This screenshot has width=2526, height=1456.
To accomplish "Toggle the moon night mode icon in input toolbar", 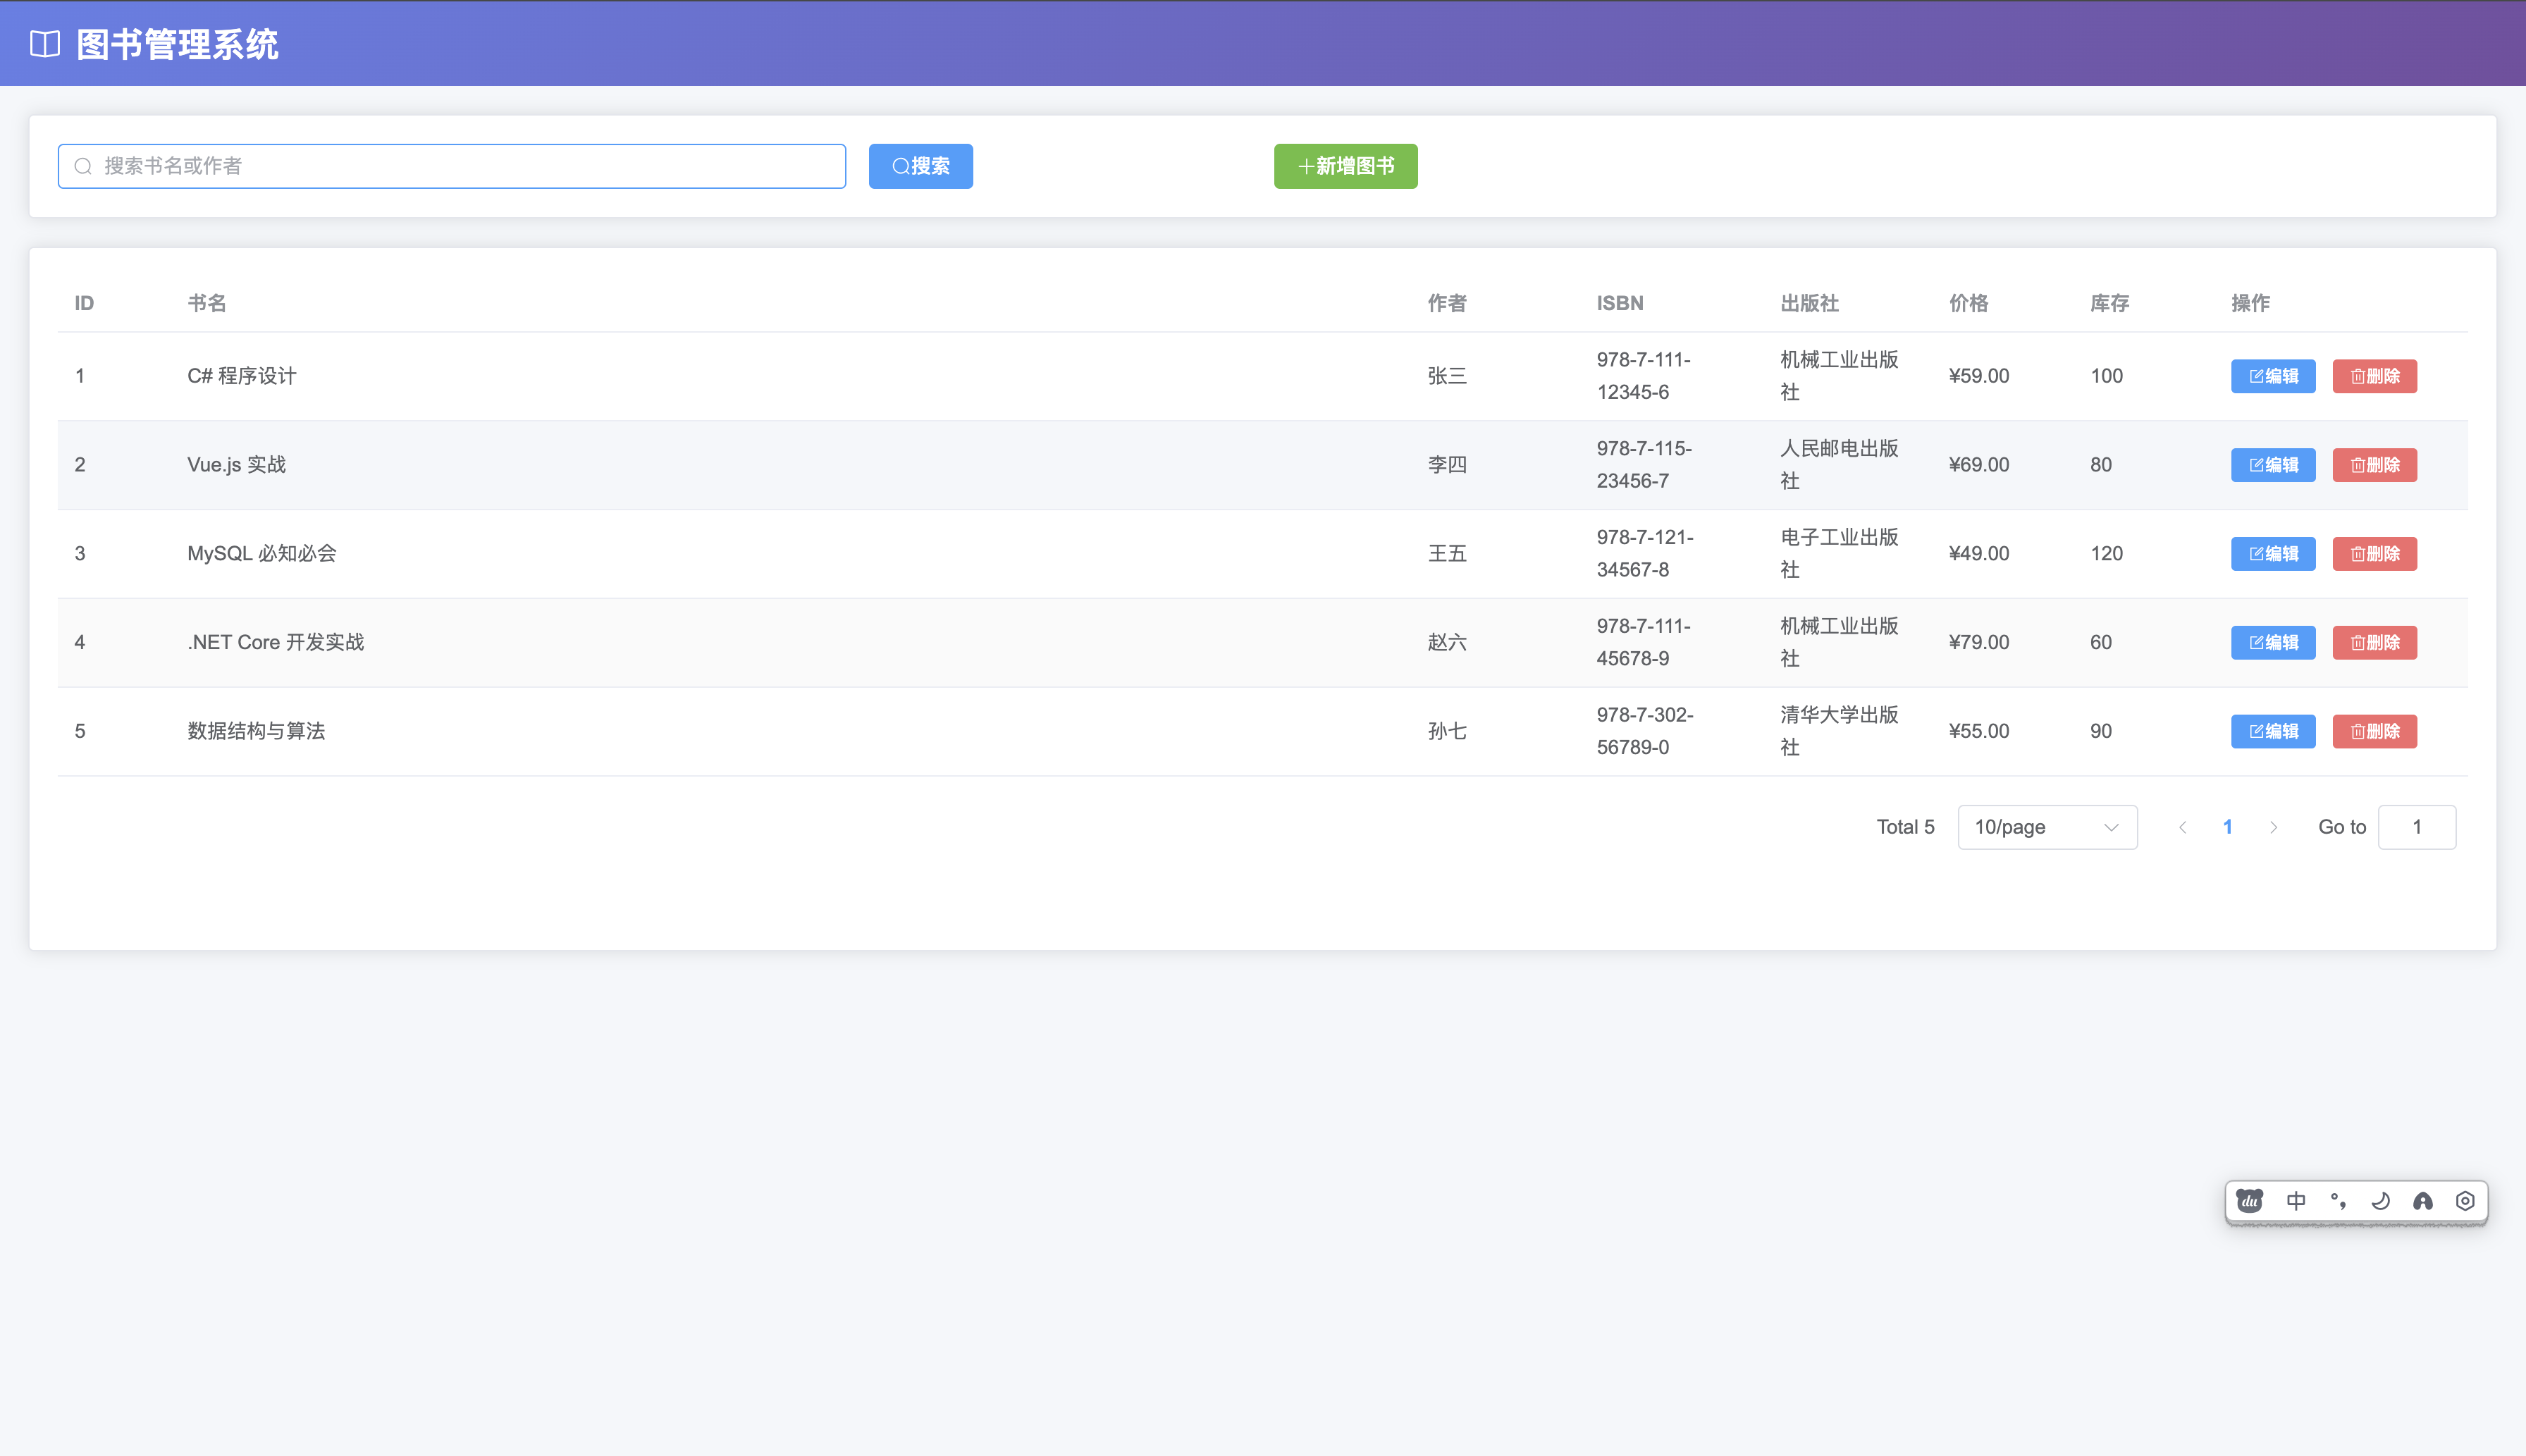I will point(2380,1200).
